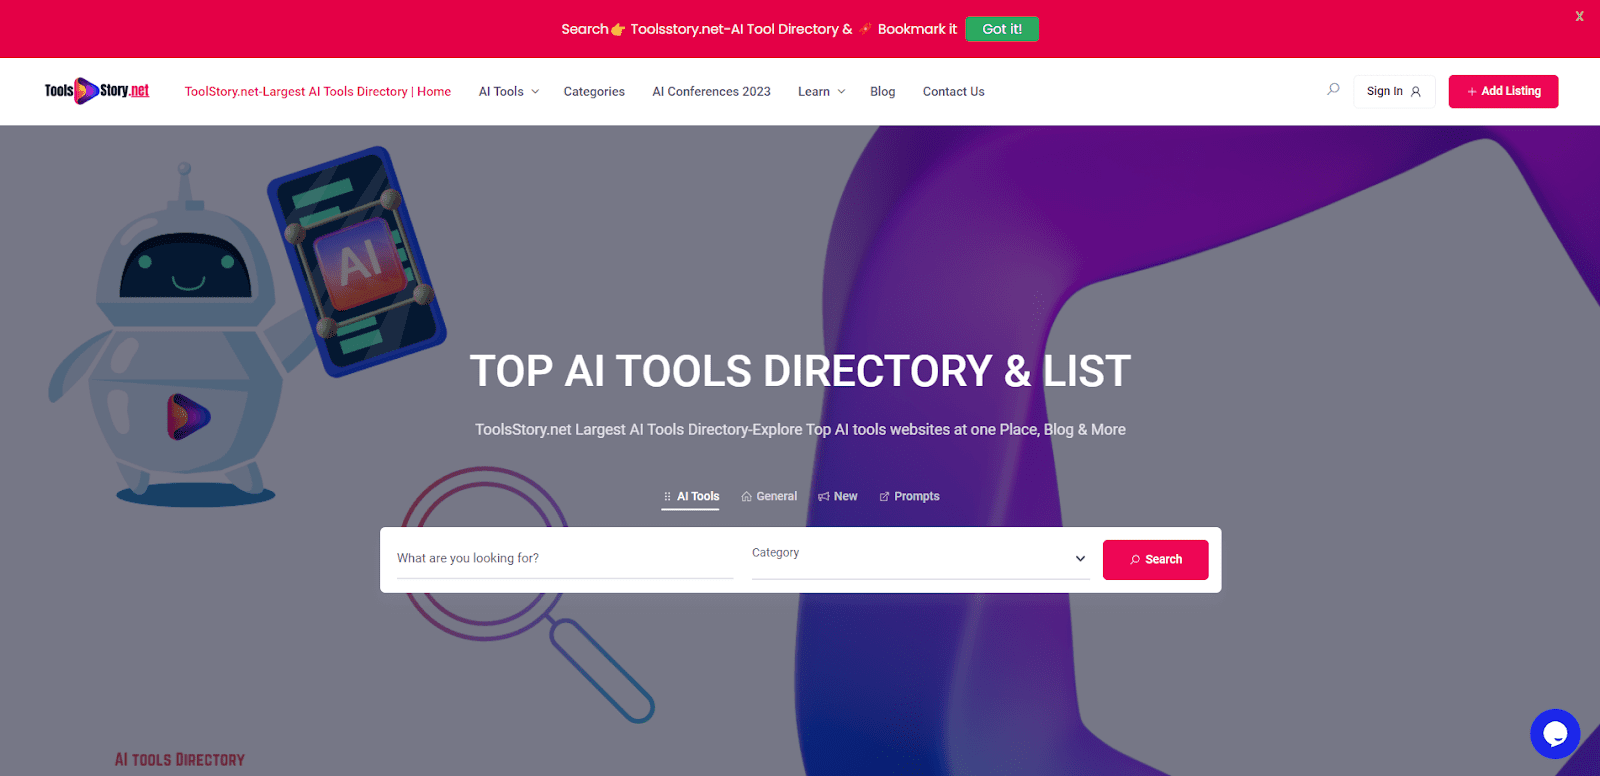Click the pink Search button
This screenshot has height=776, width=1600.
(x=1155, y=560)
